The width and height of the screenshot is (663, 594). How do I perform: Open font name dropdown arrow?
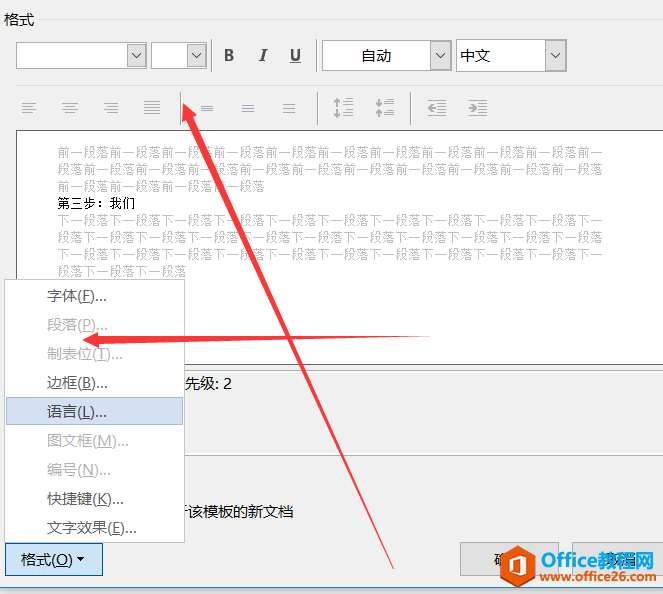[137, 55]
